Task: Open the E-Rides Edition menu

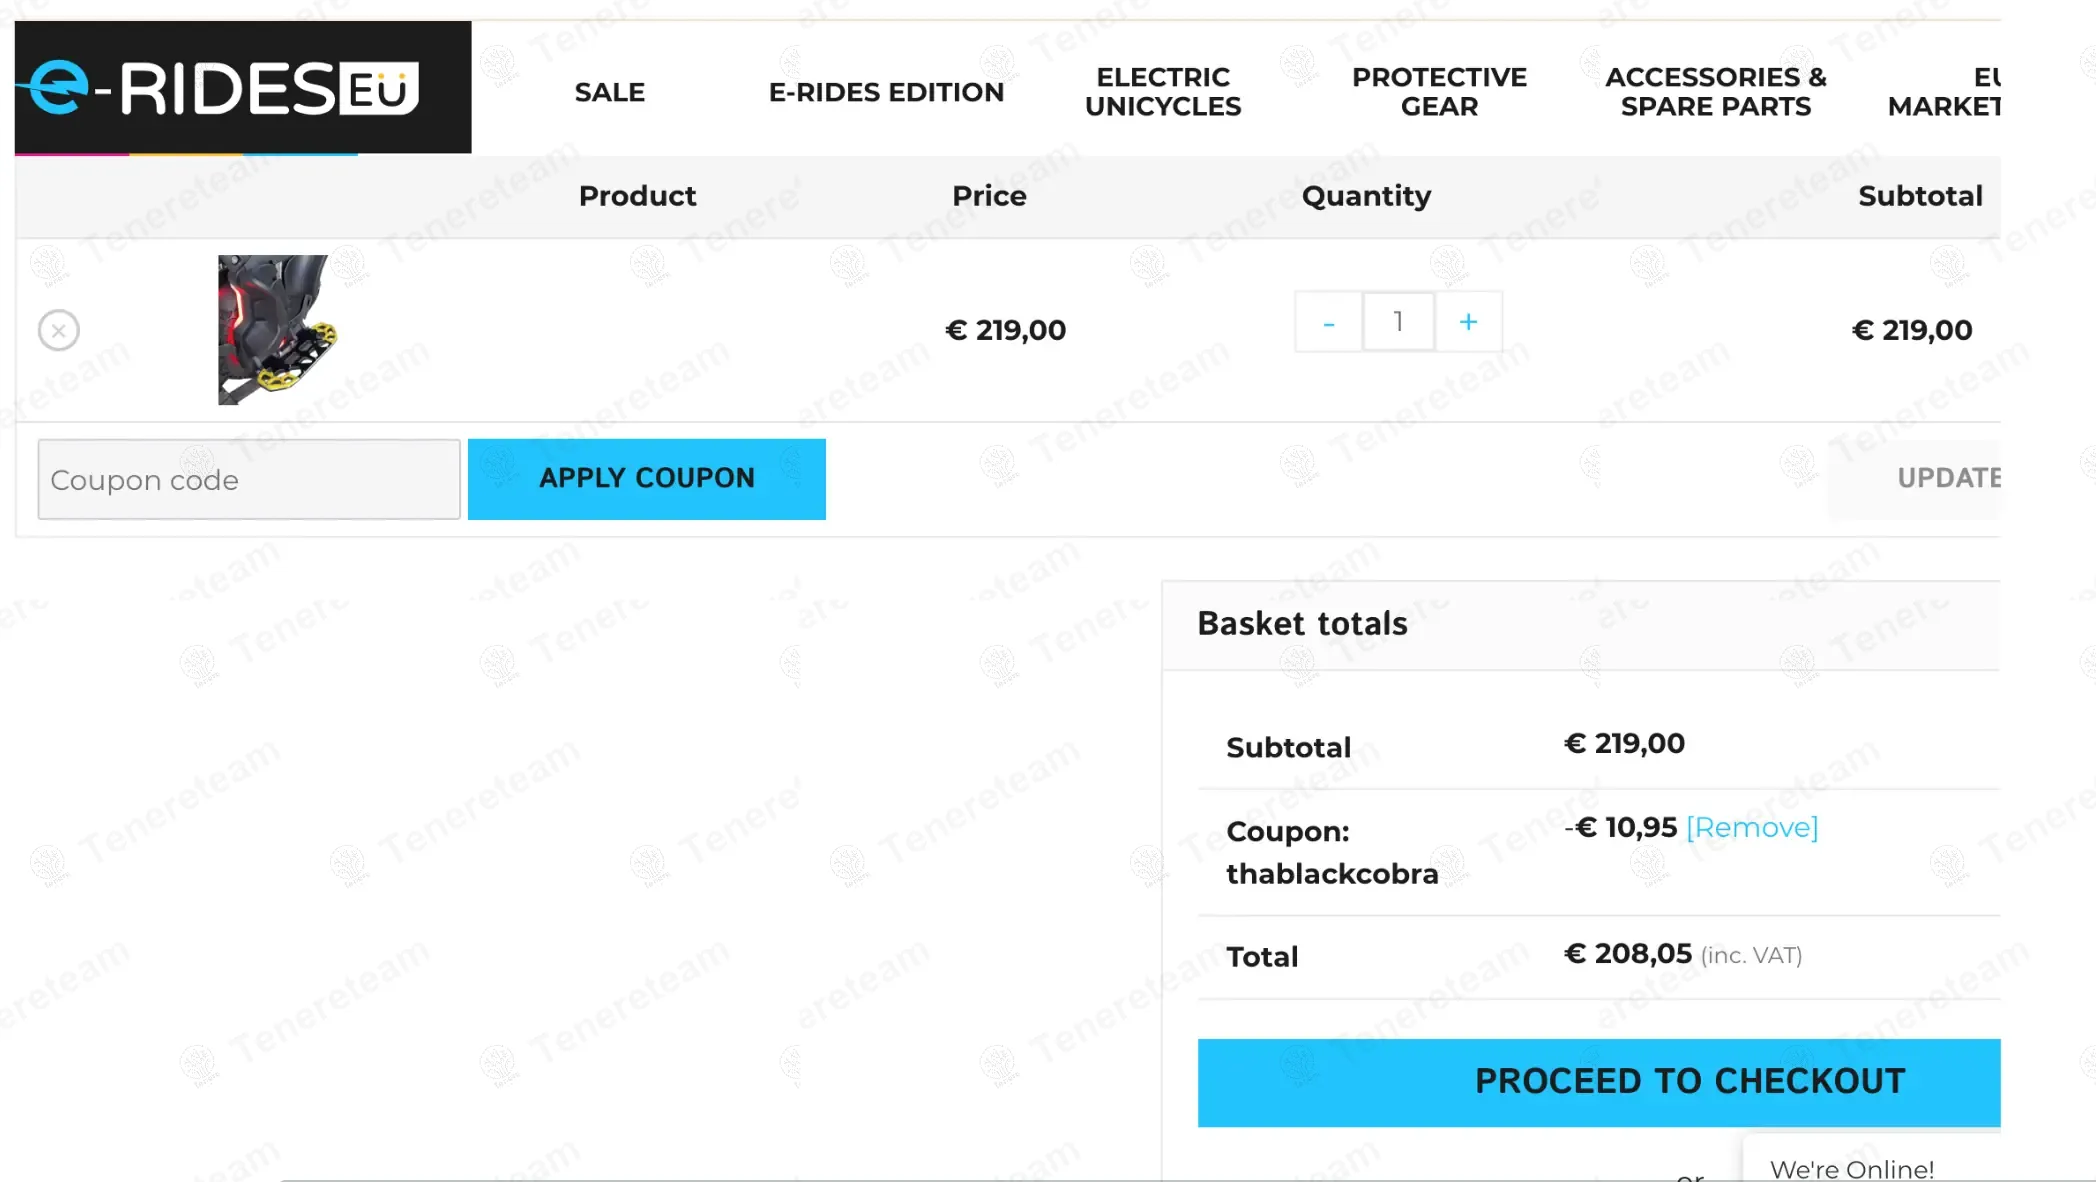Action: pyautogui.click(x=886, y=92)
